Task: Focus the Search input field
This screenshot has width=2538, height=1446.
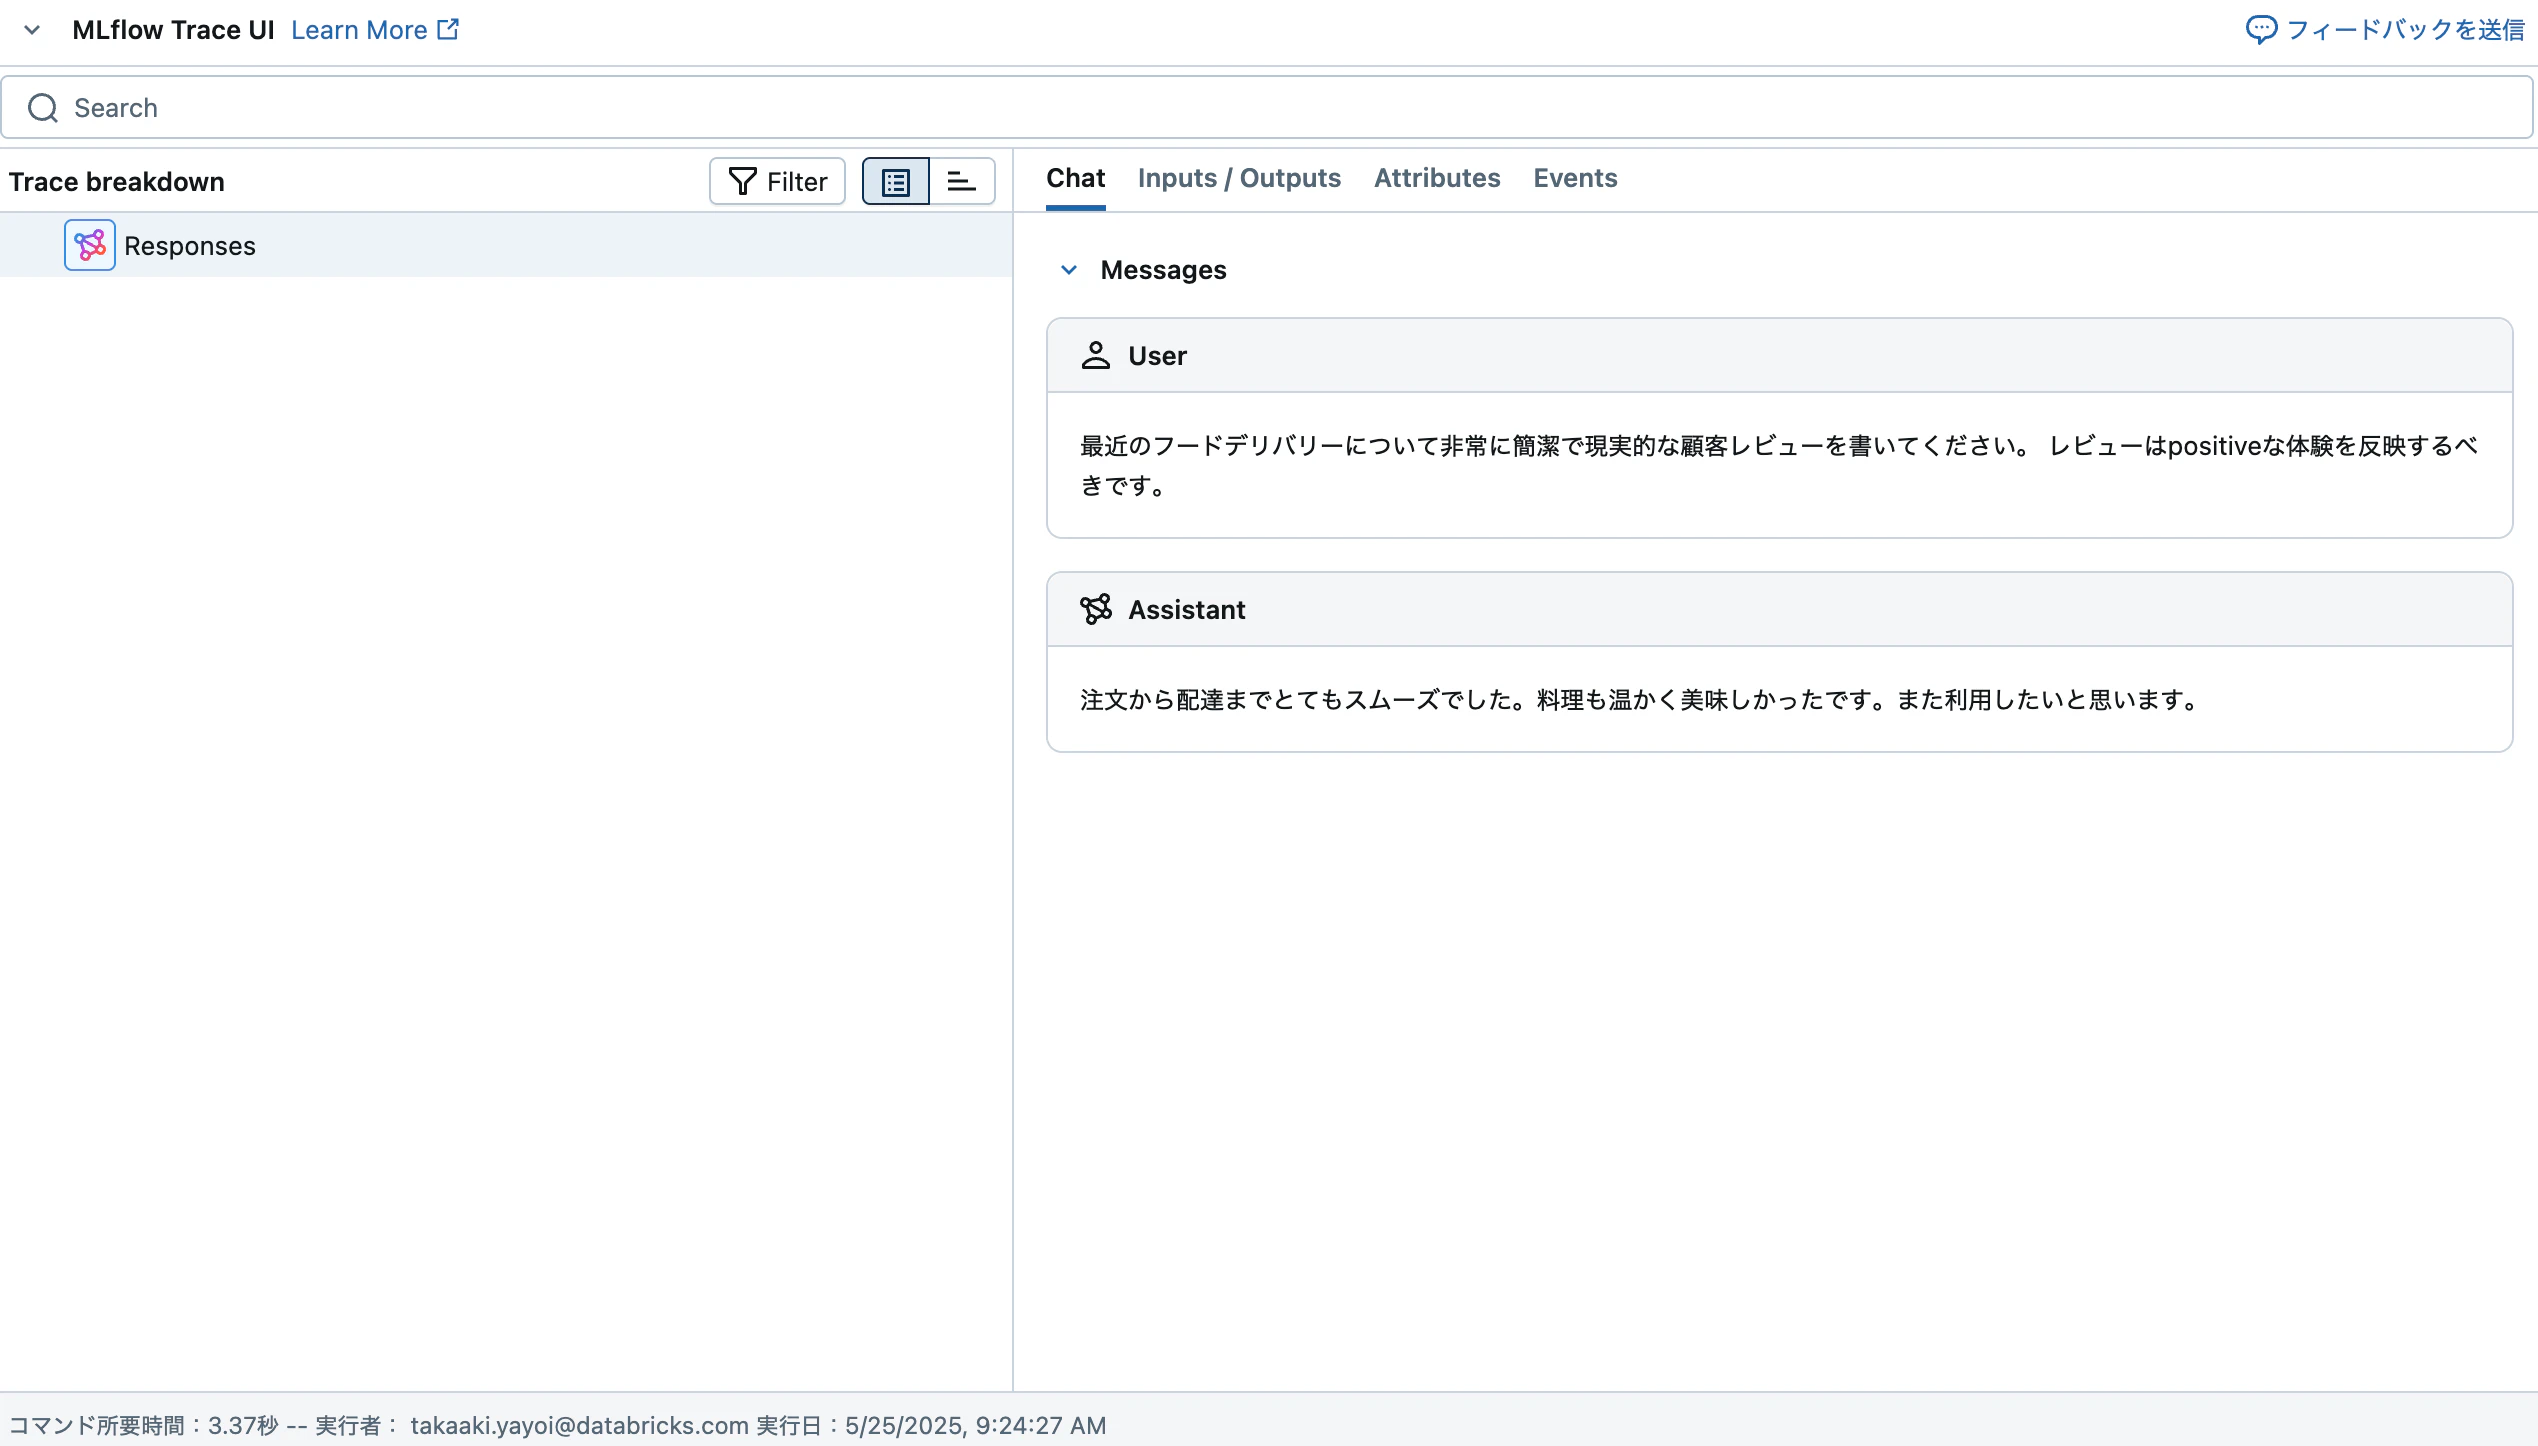Action: [1267, 108]
